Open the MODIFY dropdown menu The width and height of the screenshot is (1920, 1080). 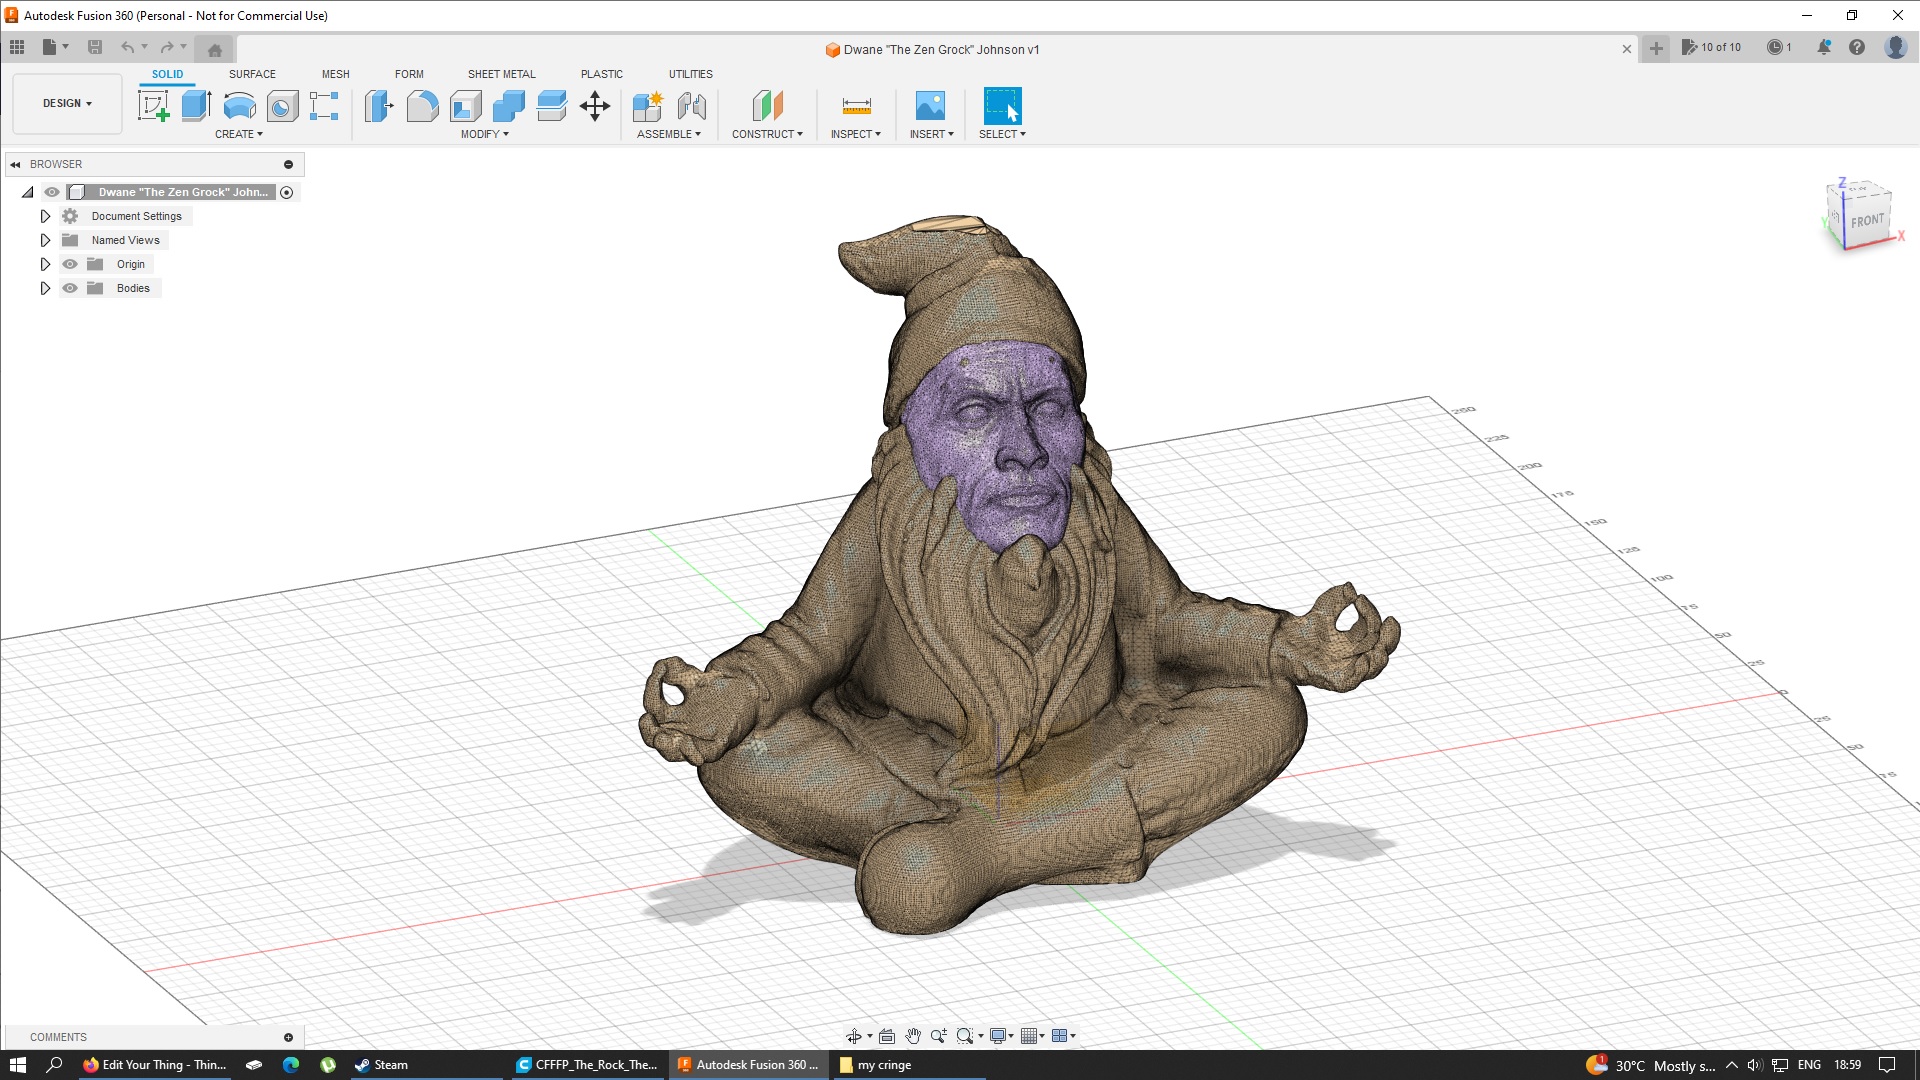(x=485, y=134)
